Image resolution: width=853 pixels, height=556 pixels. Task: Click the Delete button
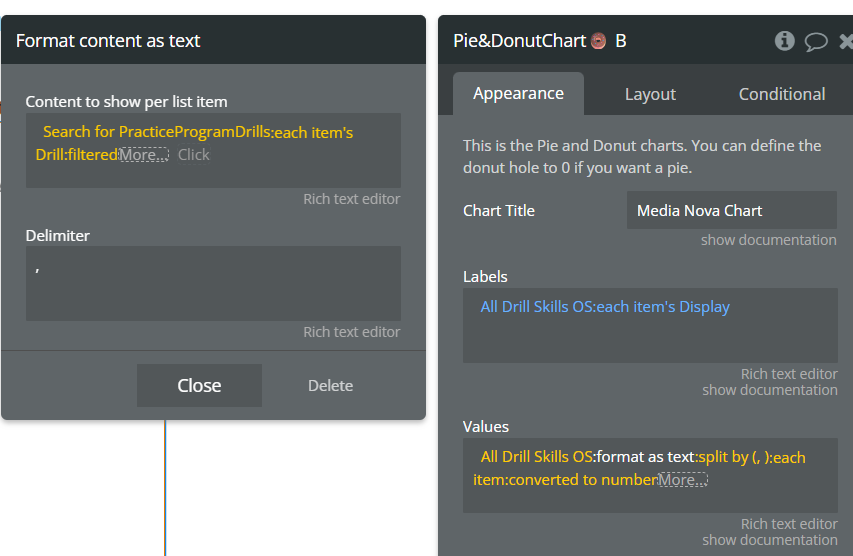pos(330,386)
